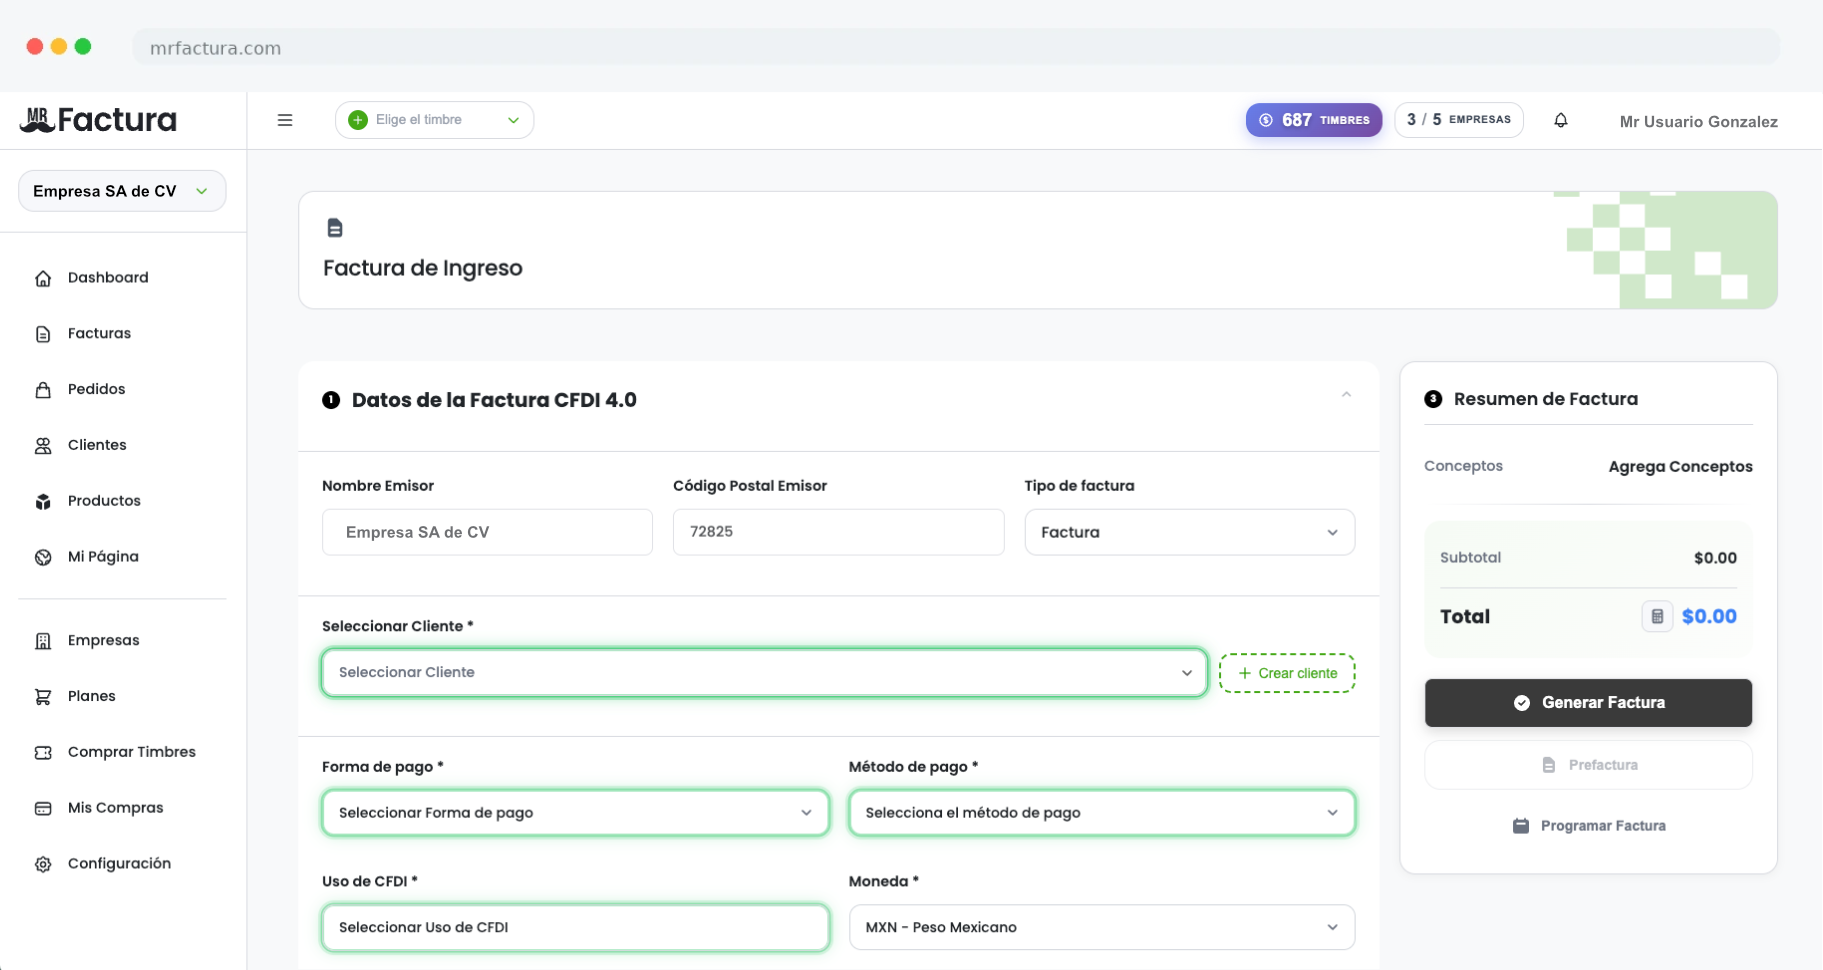Click the calculator icon beside Total
1823x970 pixels.
pos(1656,616)
